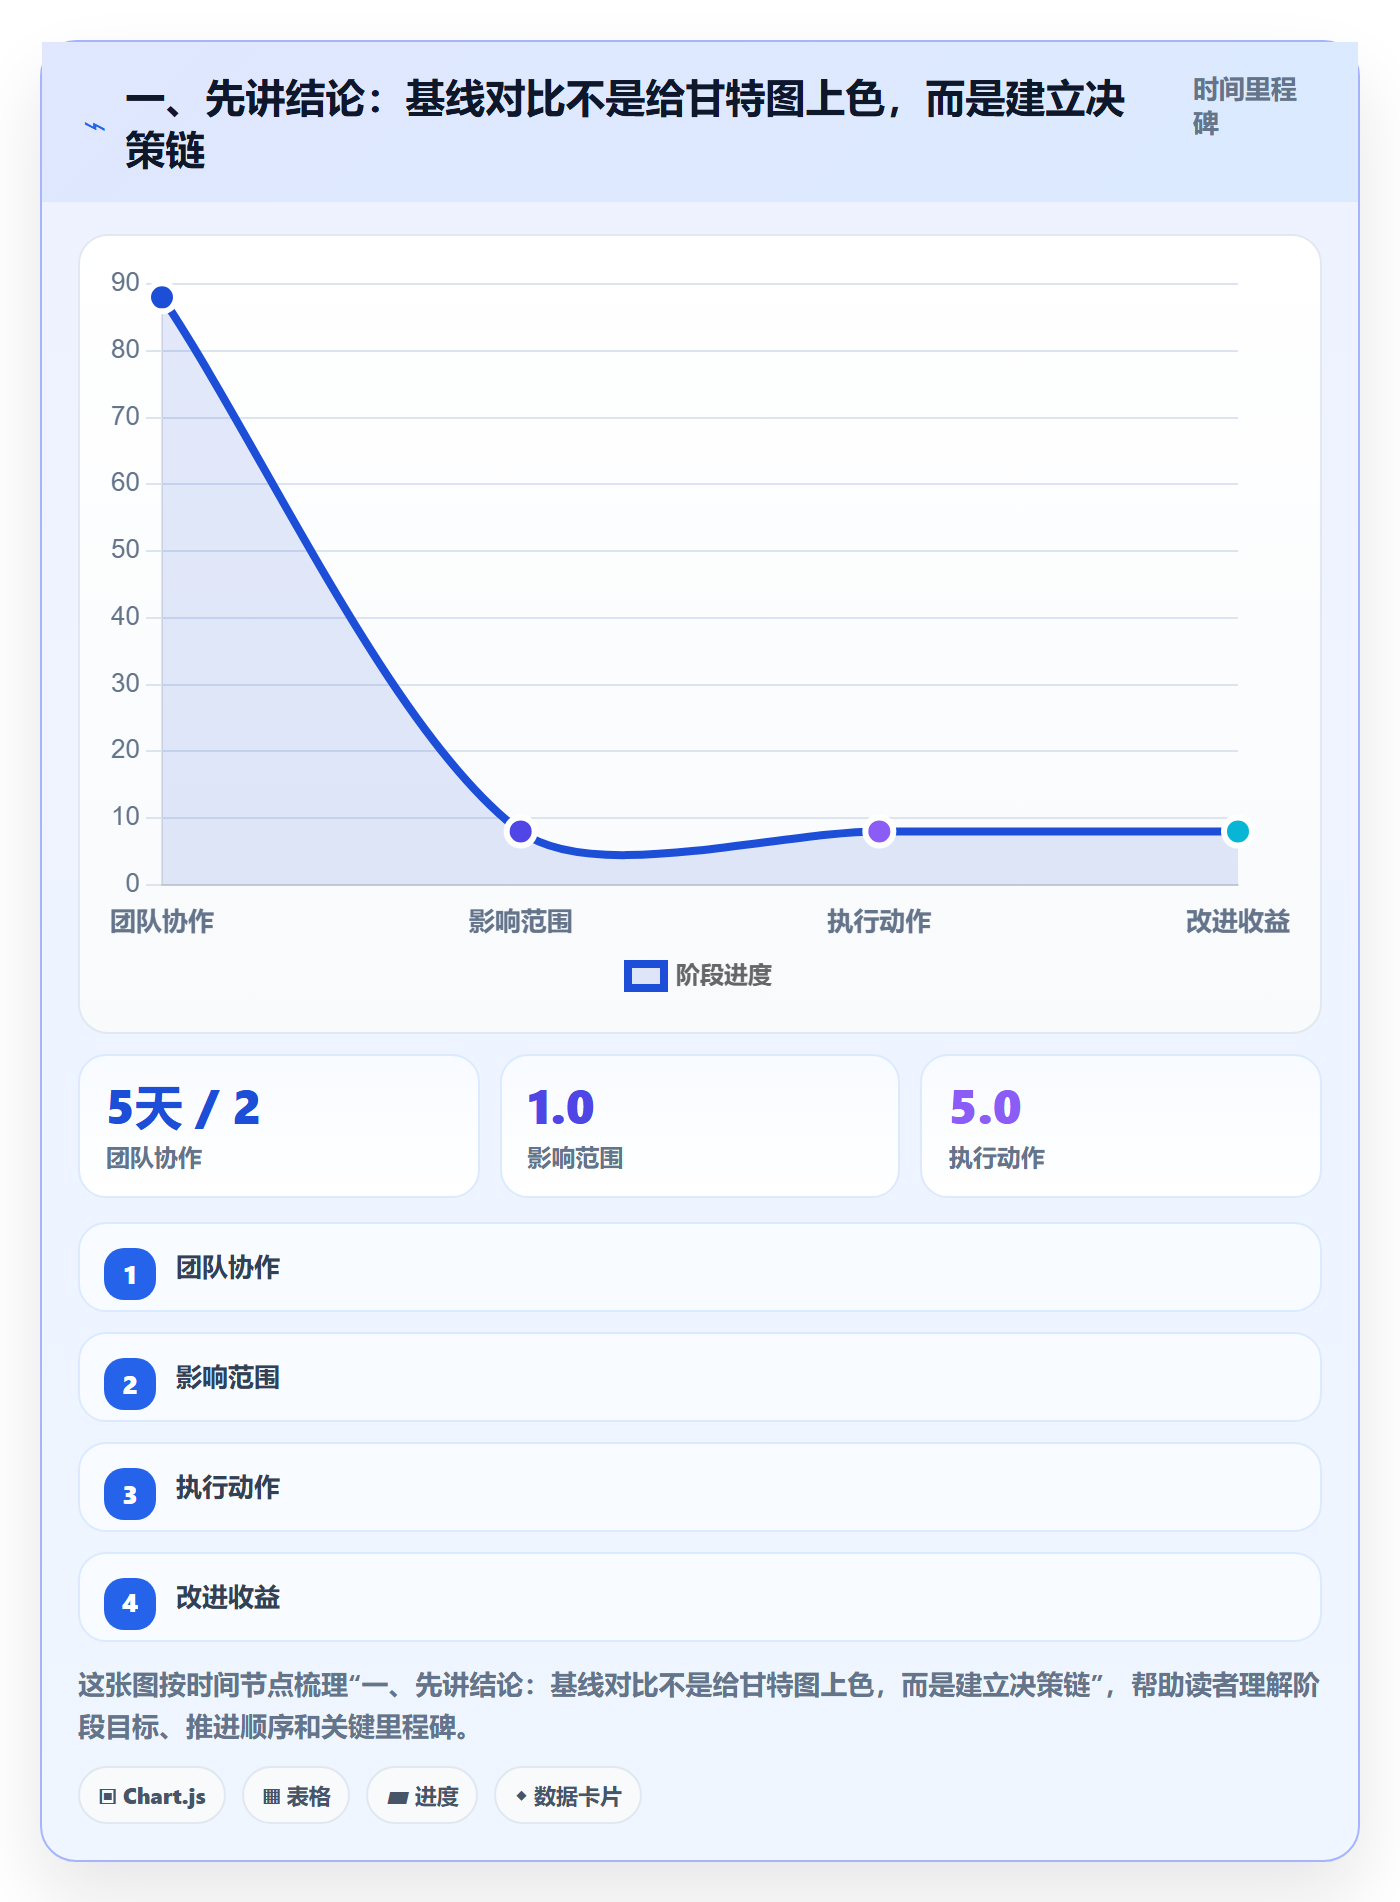
Task: Toggle the 阶段进度 legend swatch
Action: pyautogui.click(x=645, y=976)
